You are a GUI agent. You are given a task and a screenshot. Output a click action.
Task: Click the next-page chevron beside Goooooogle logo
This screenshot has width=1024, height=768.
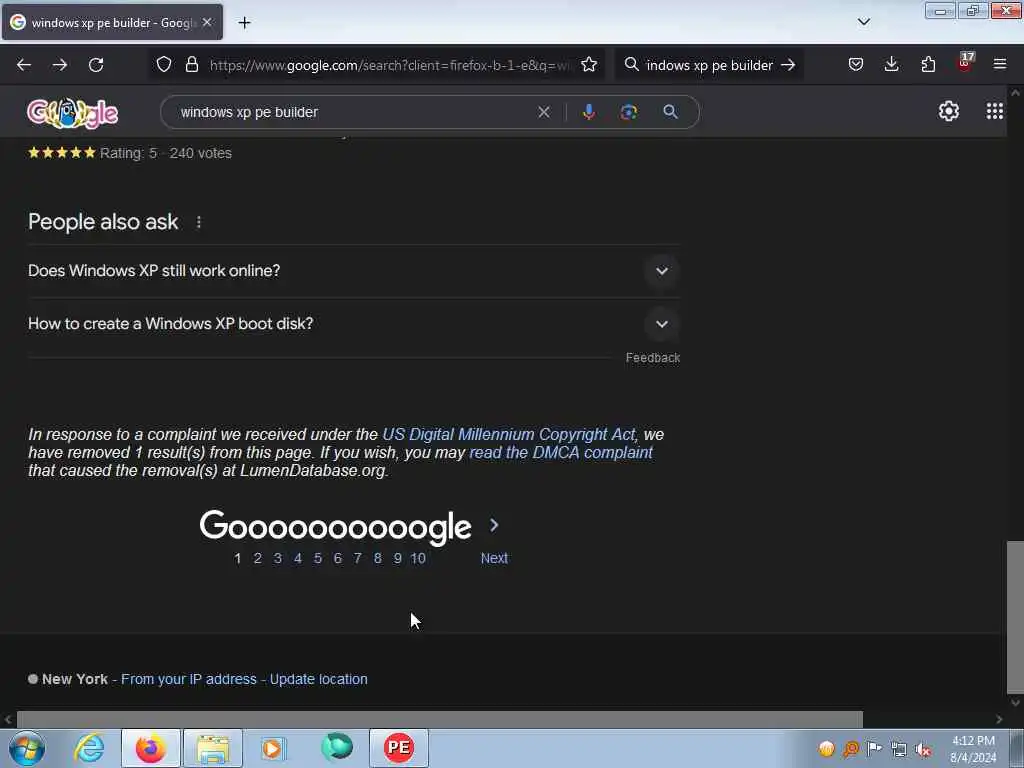point(494,525)
